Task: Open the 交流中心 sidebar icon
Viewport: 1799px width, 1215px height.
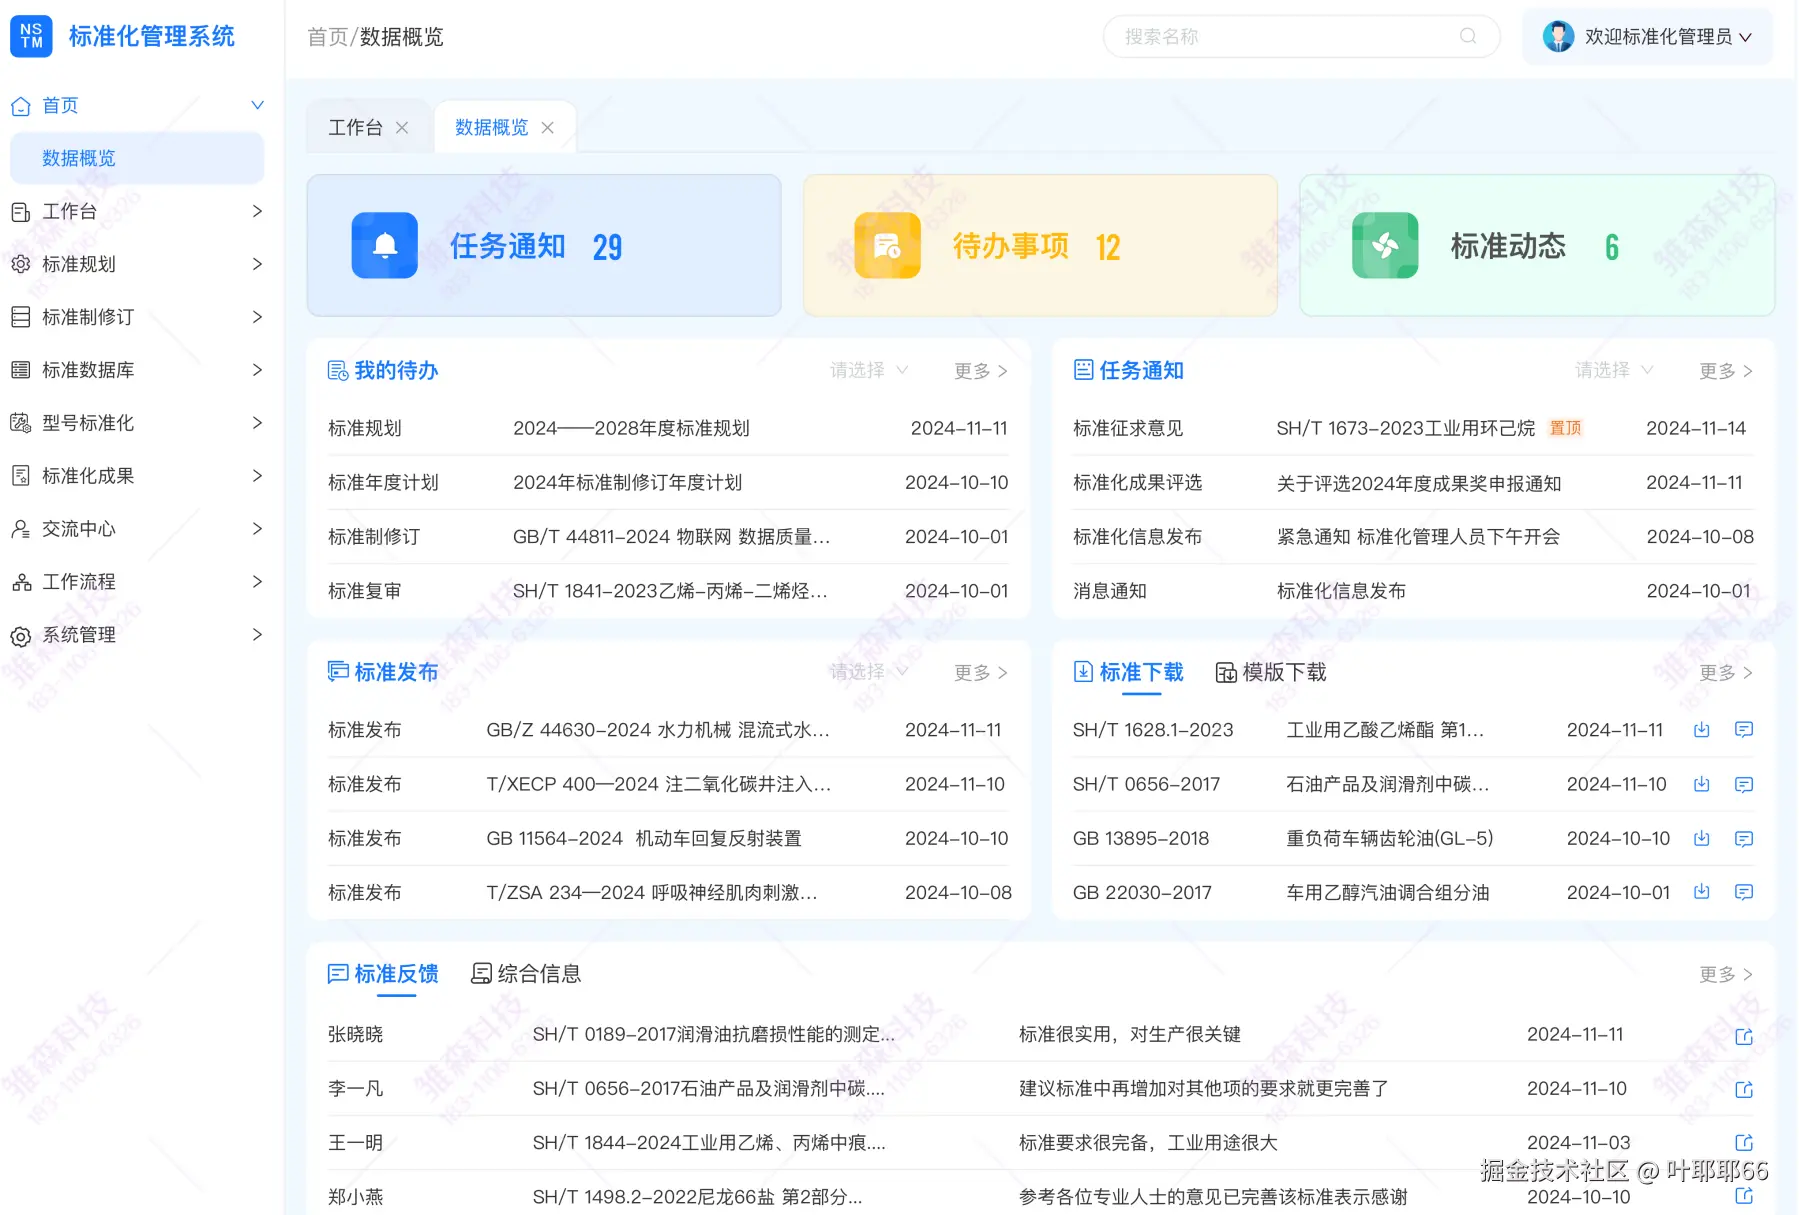Action: coord(21,529)
